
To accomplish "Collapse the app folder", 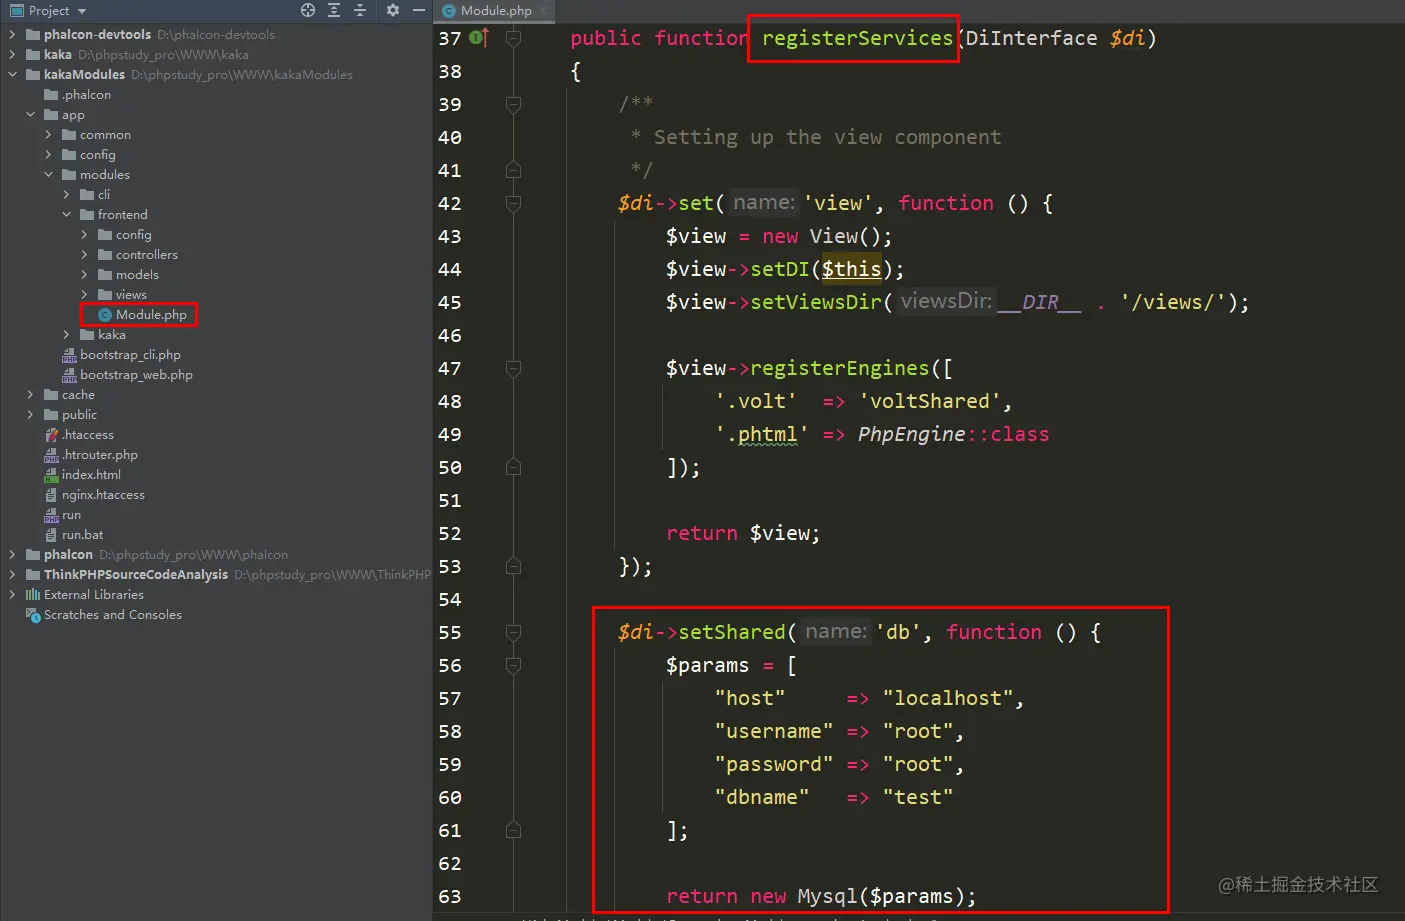I will (x=30, y=114).
